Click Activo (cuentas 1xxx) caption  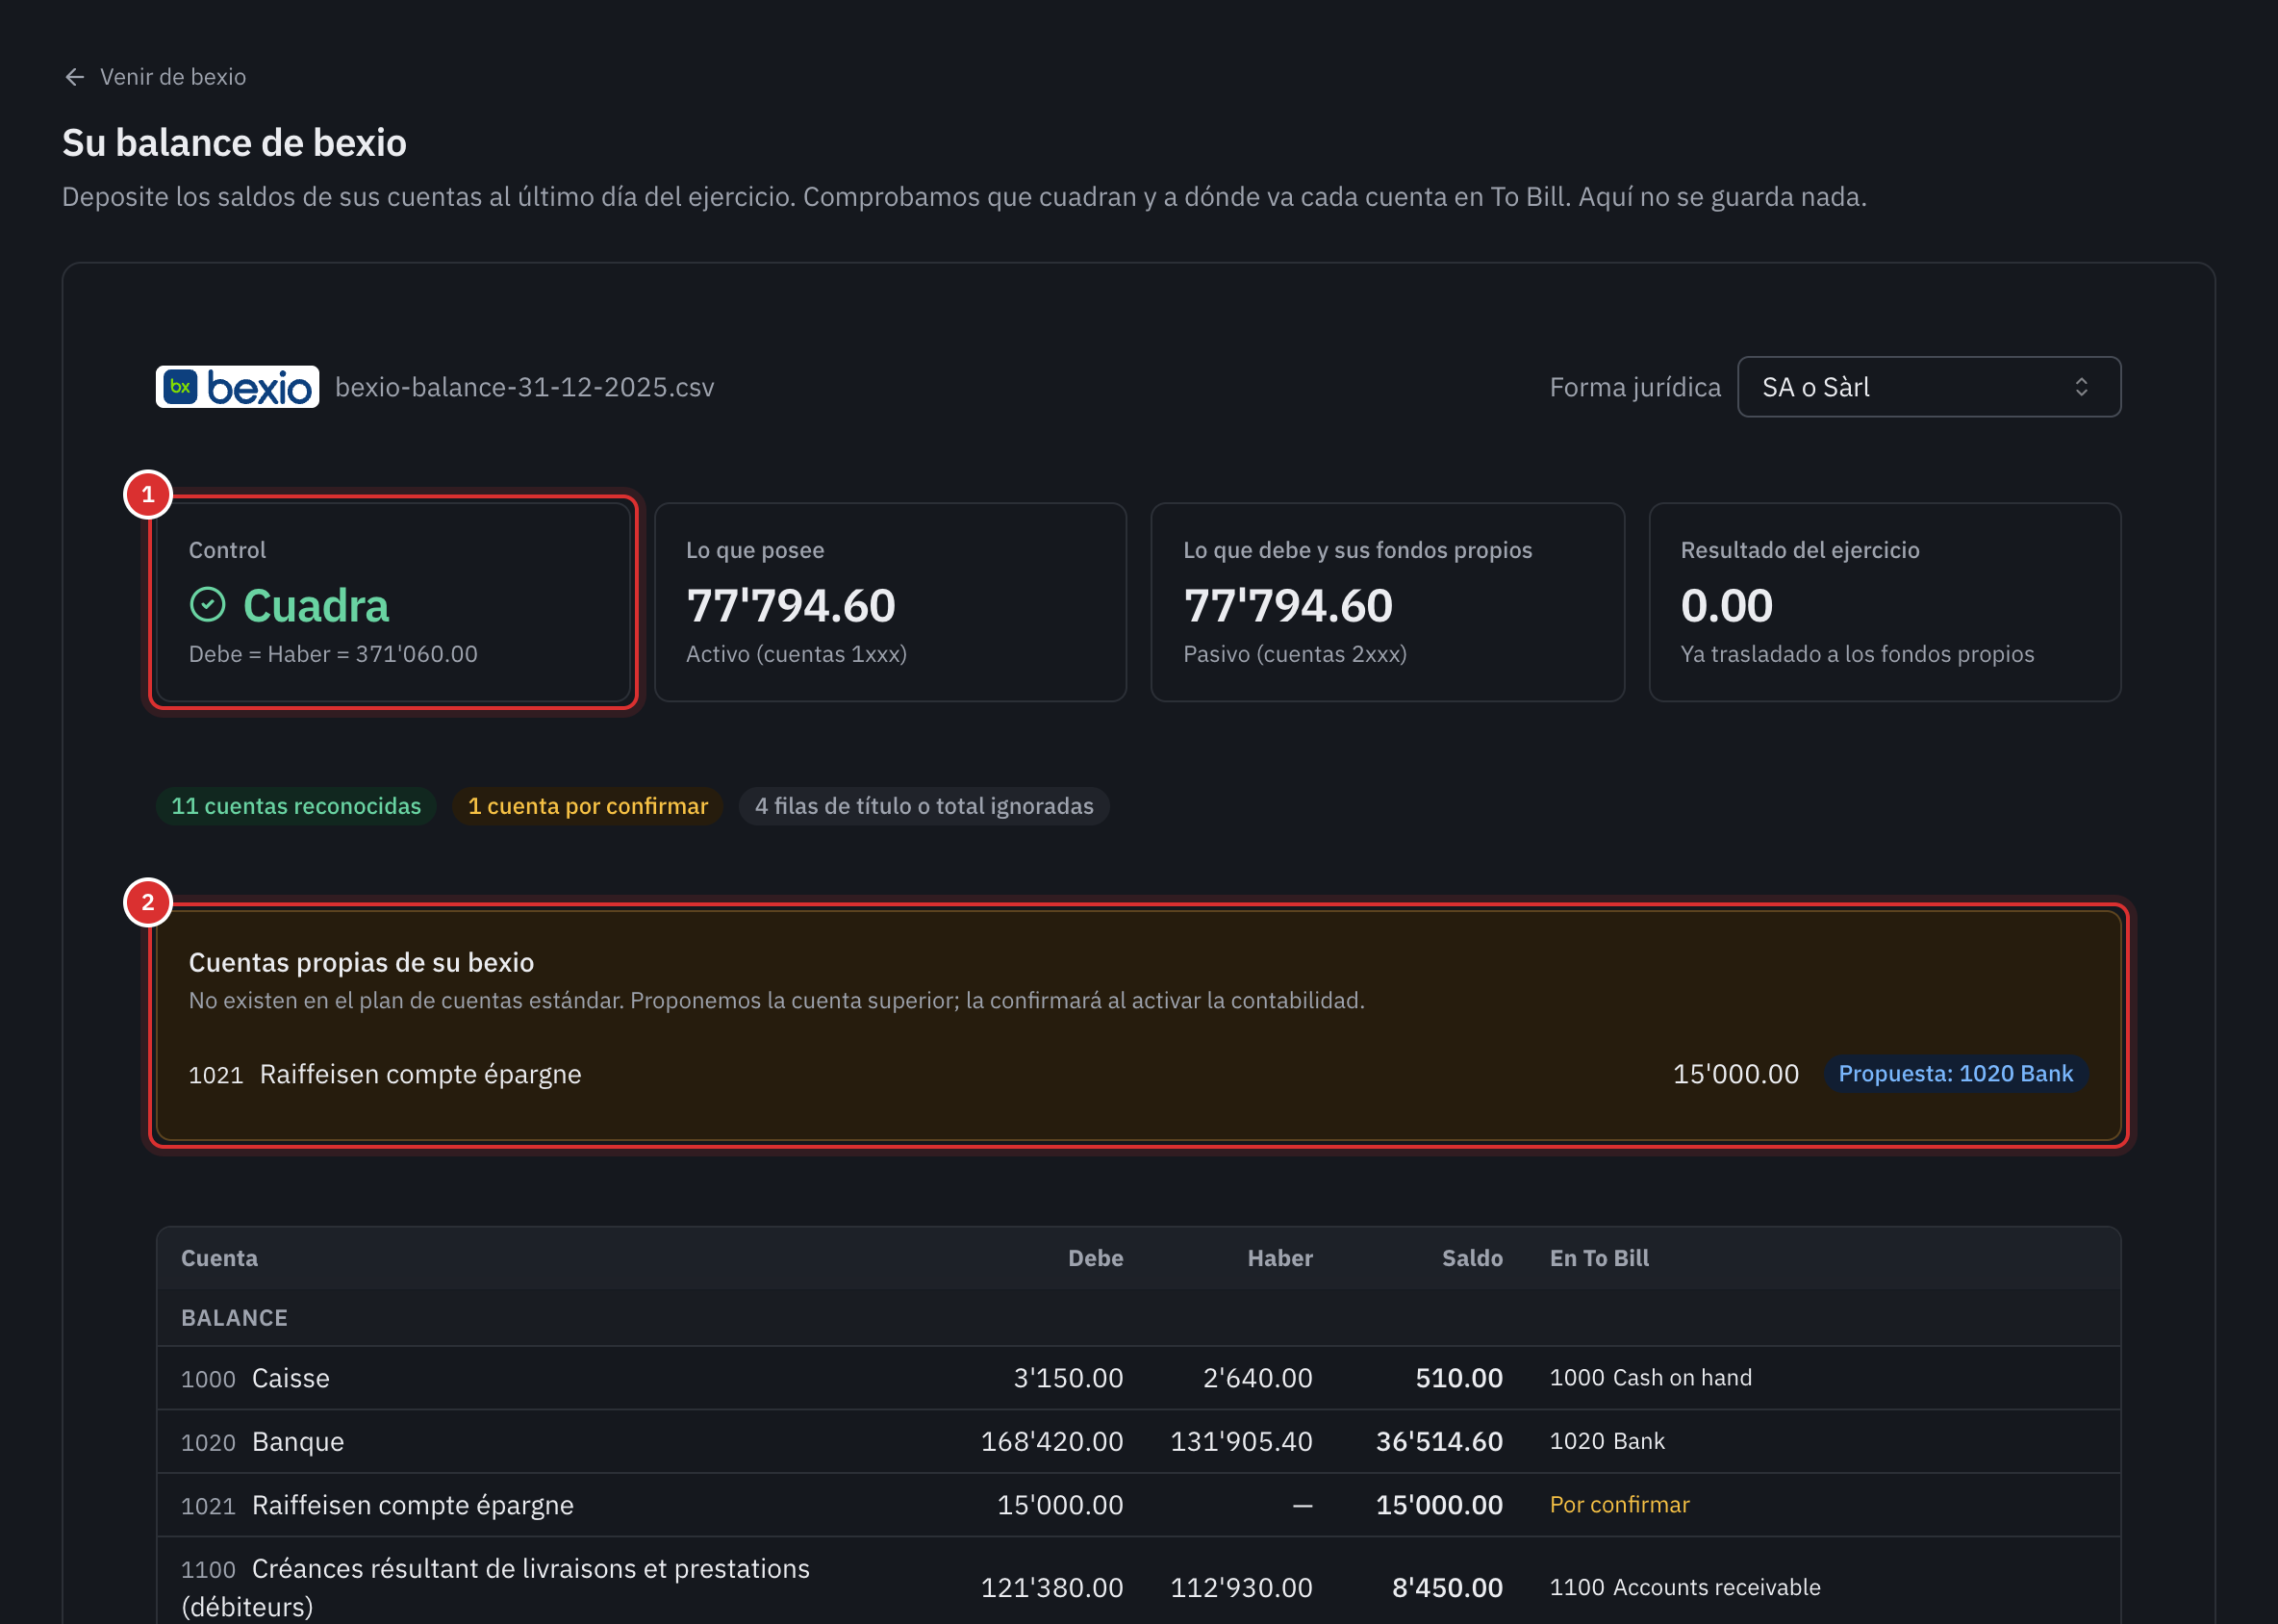click(x=796, y=654)
